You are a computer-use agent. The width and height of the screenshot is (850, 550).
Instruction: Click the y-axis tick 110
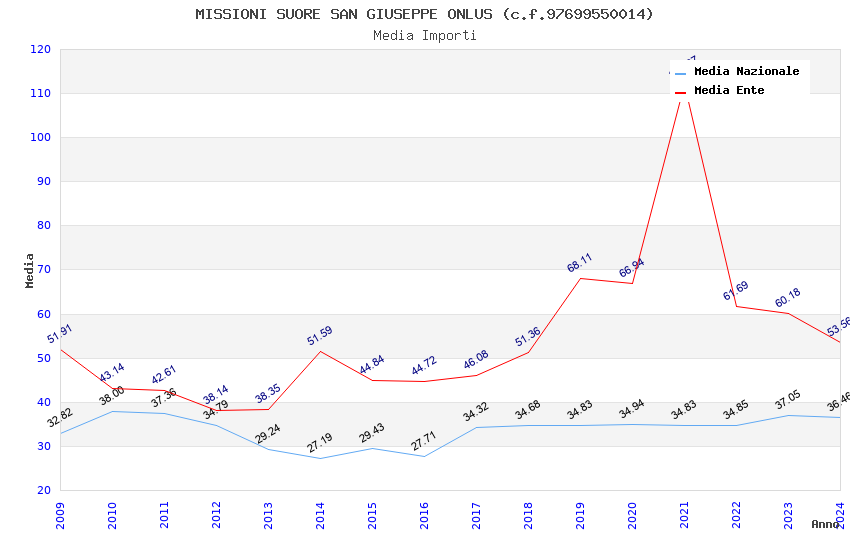click(x=40, y=93)
